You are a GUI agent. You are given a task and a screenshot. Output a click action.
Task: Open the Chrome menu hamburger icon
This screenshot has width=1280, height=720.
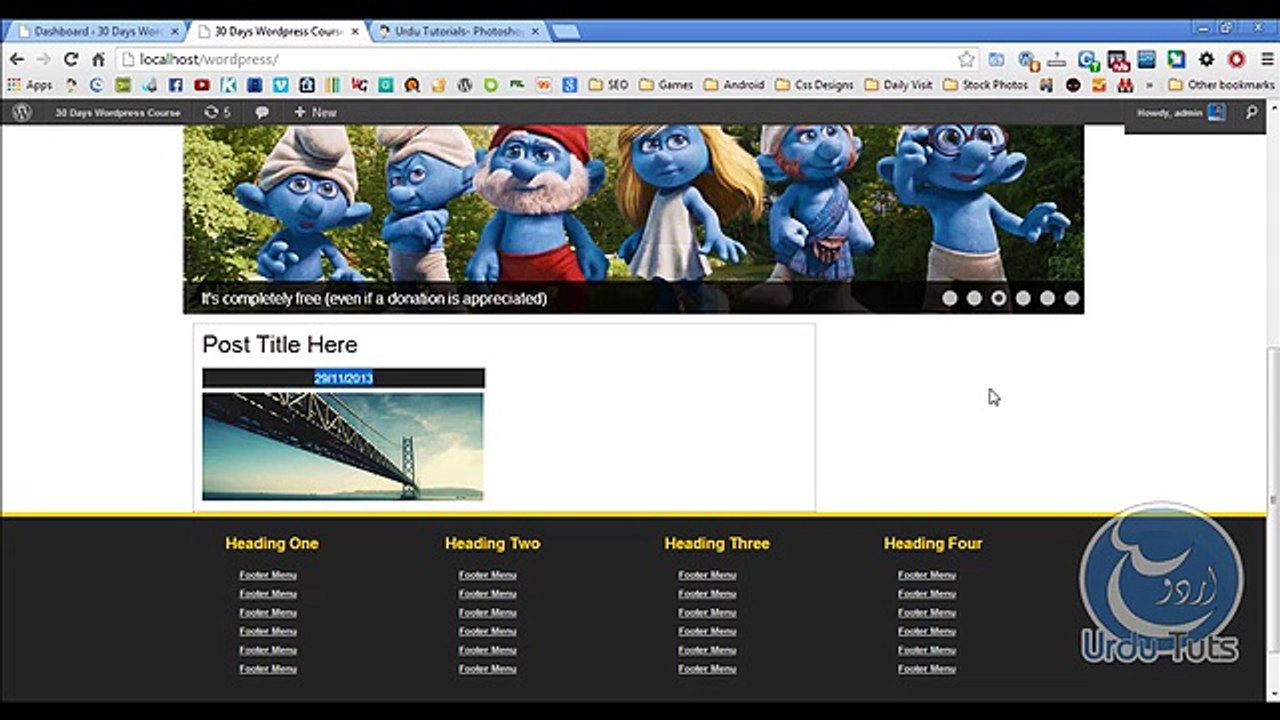1267,59
